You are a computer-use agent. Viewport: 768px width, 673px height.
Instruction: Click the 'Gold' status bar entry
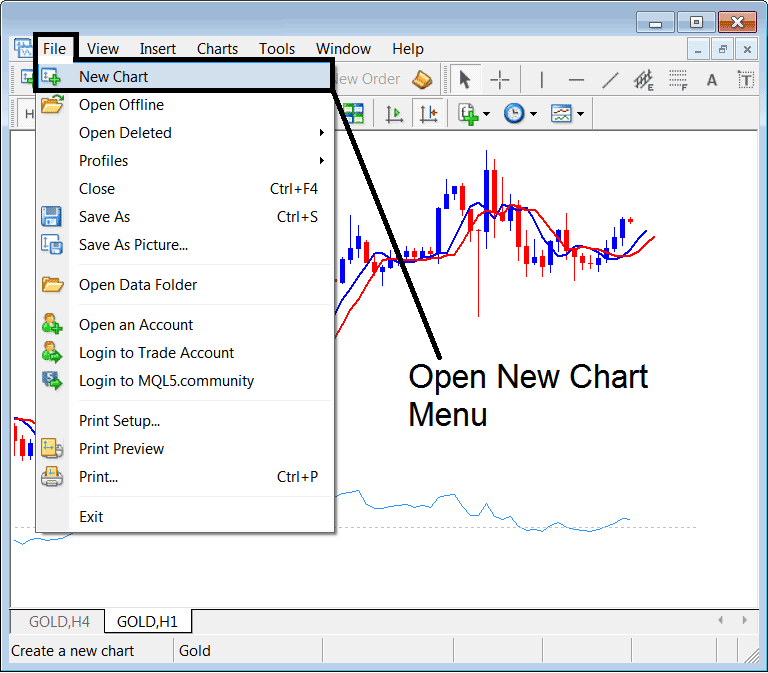coord(194,650)
